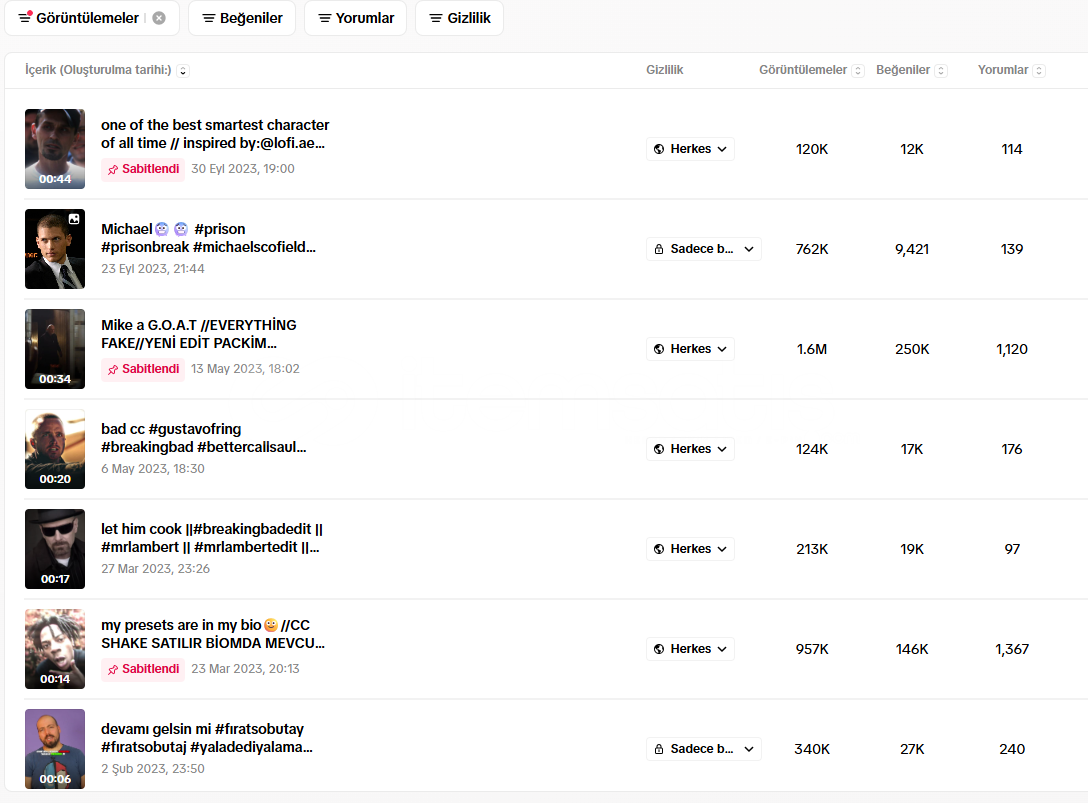Open thumbnail of the 00:44 smartest character video
Viewport: 1088px width, 803px height.
tap(55, 149)
